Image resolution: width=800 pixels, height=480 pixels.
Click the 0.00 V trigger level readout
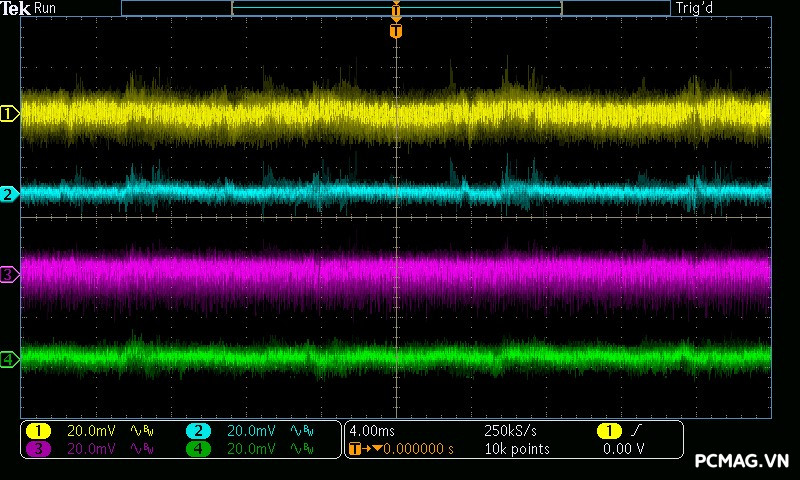[623, 449]
